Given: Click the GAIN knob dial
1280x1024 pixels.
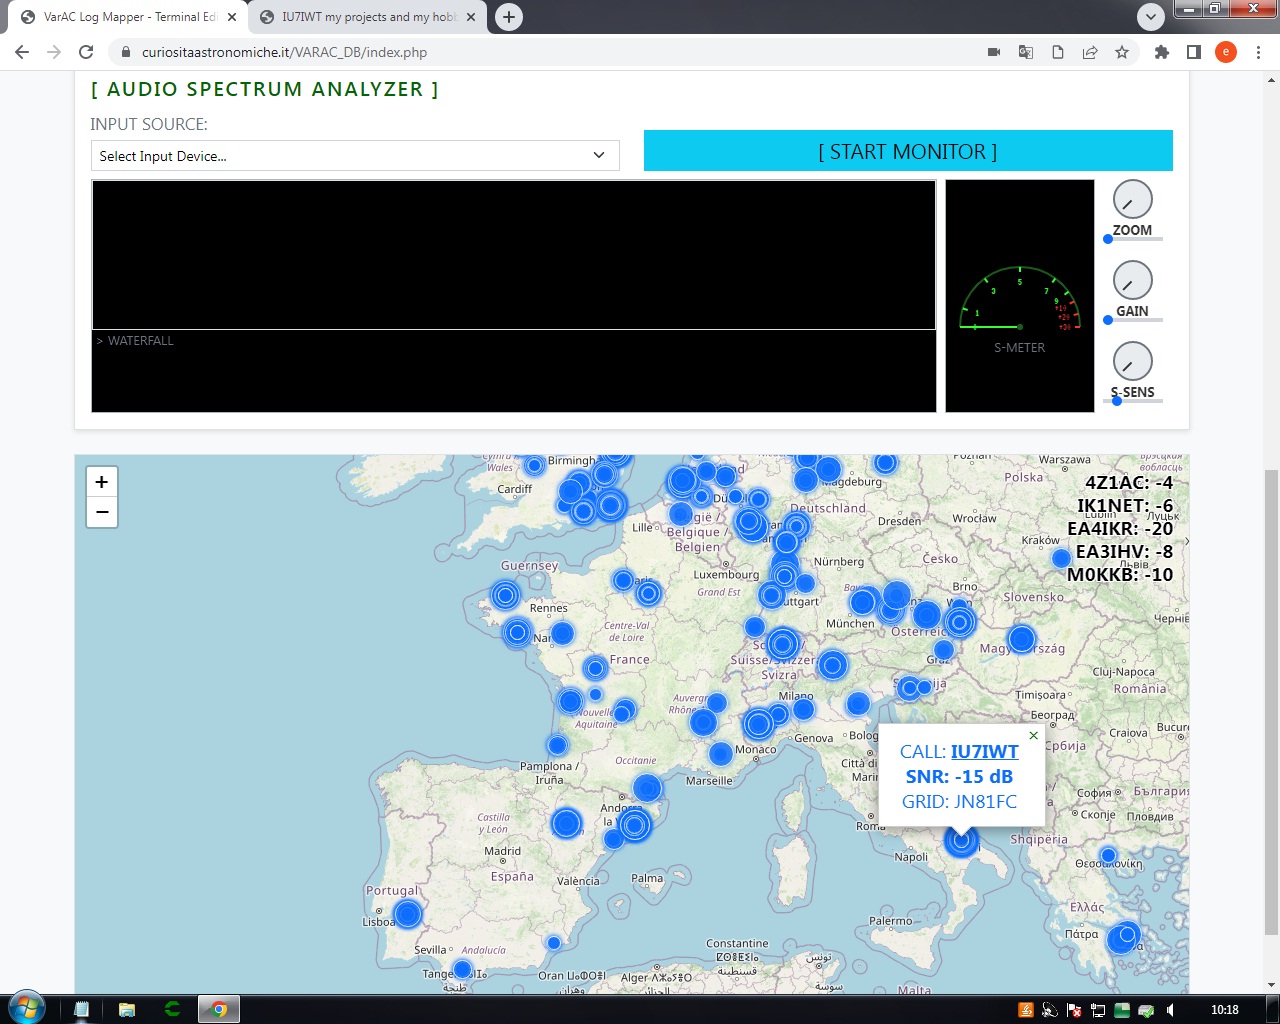Looking at the screenshot, I should 1132,281.
